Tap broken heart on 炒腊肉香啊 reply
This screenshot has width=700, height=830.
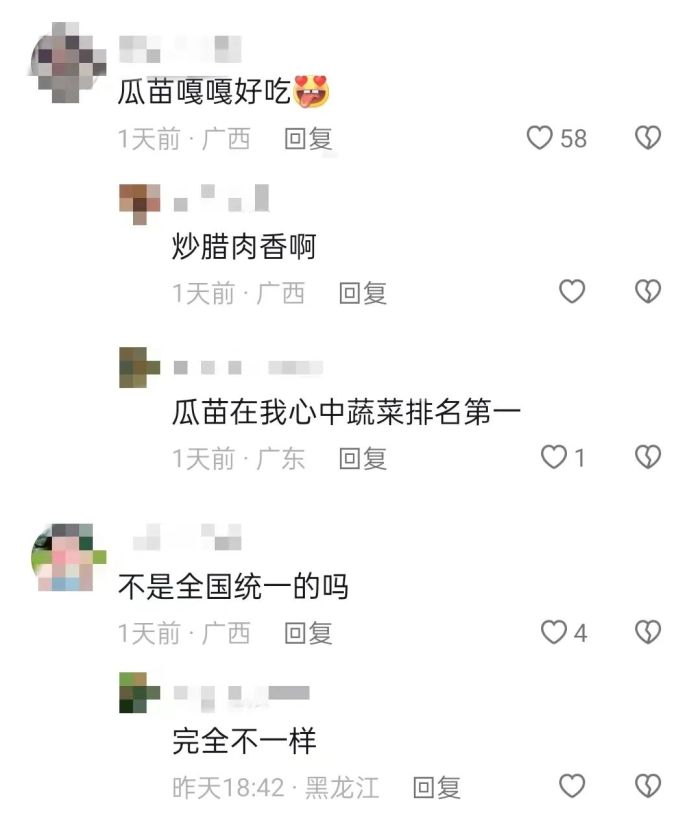tap(648, 292)
